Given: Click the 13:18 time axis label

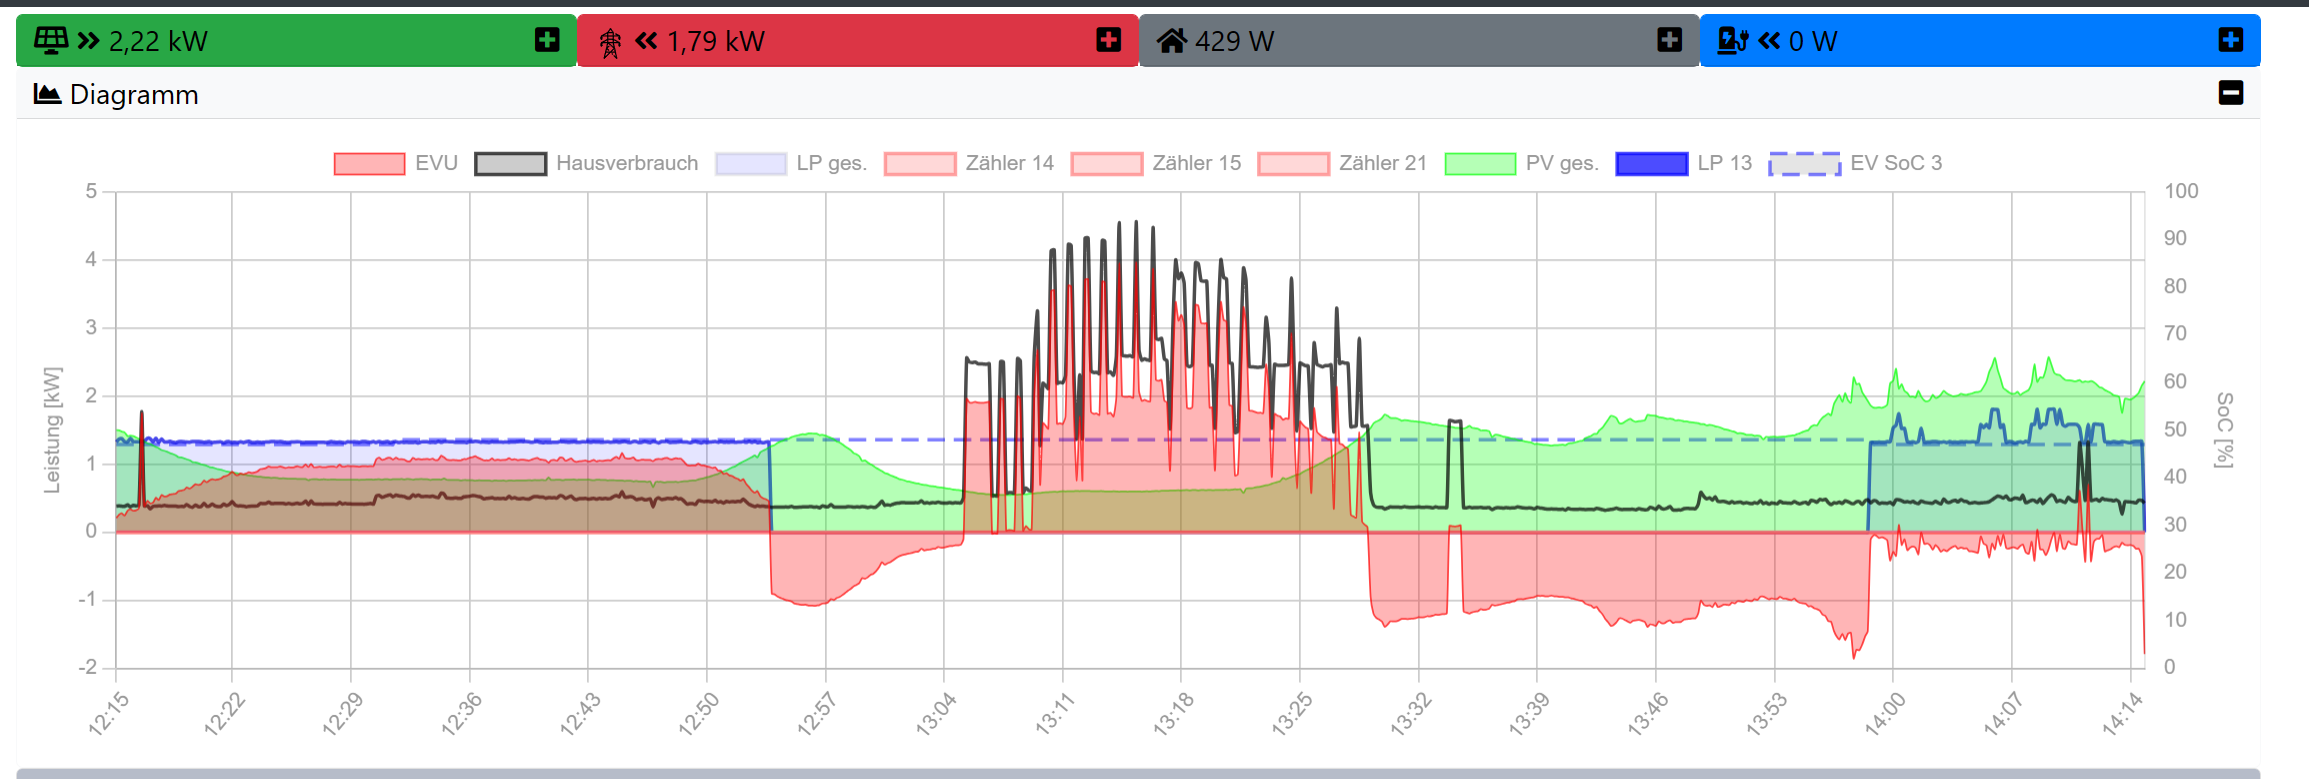Looking at the screenshot, I should (x=1173, y=714).
